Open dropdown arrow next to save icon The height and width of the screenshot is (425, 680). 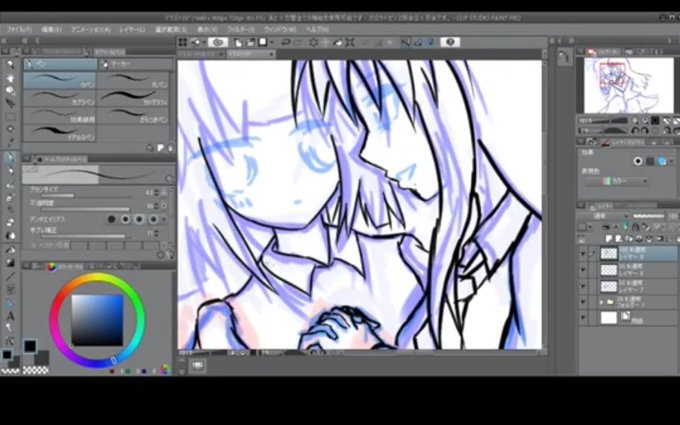pyautogui.click(x=272, y=42)
